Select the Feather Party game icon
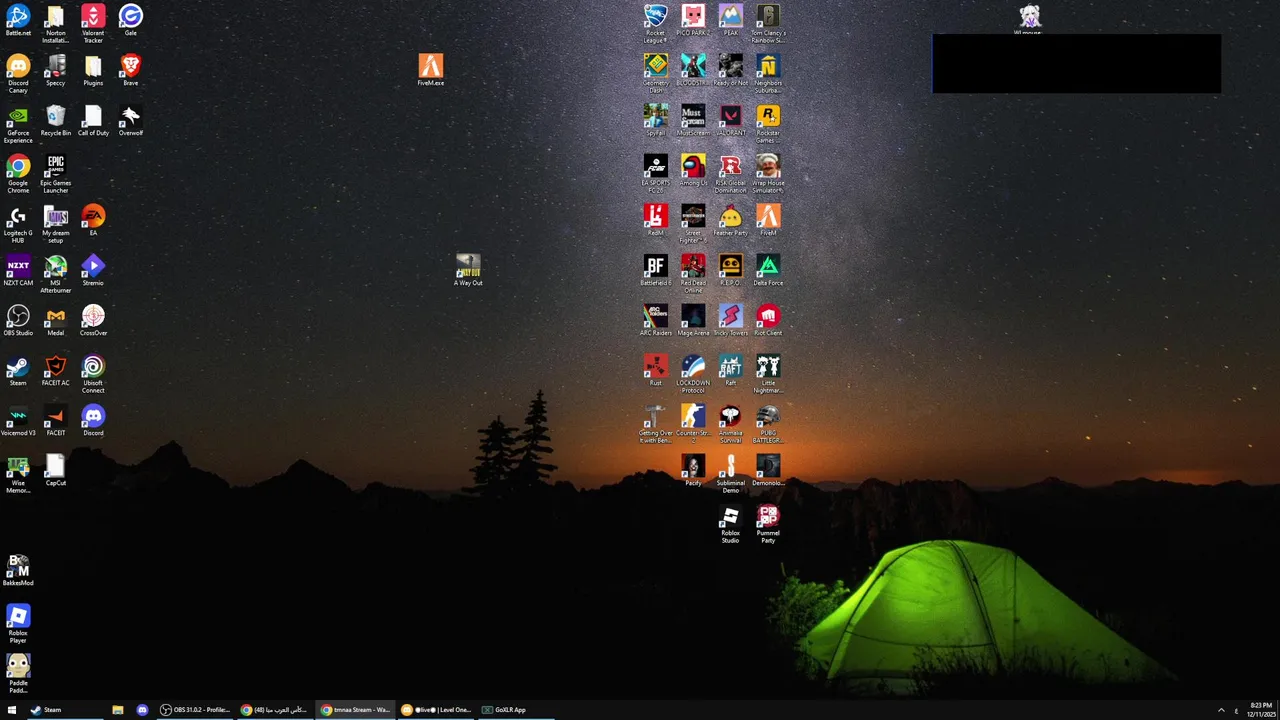The height and width of the screenshot is (720, 1280). coord(730,220)
